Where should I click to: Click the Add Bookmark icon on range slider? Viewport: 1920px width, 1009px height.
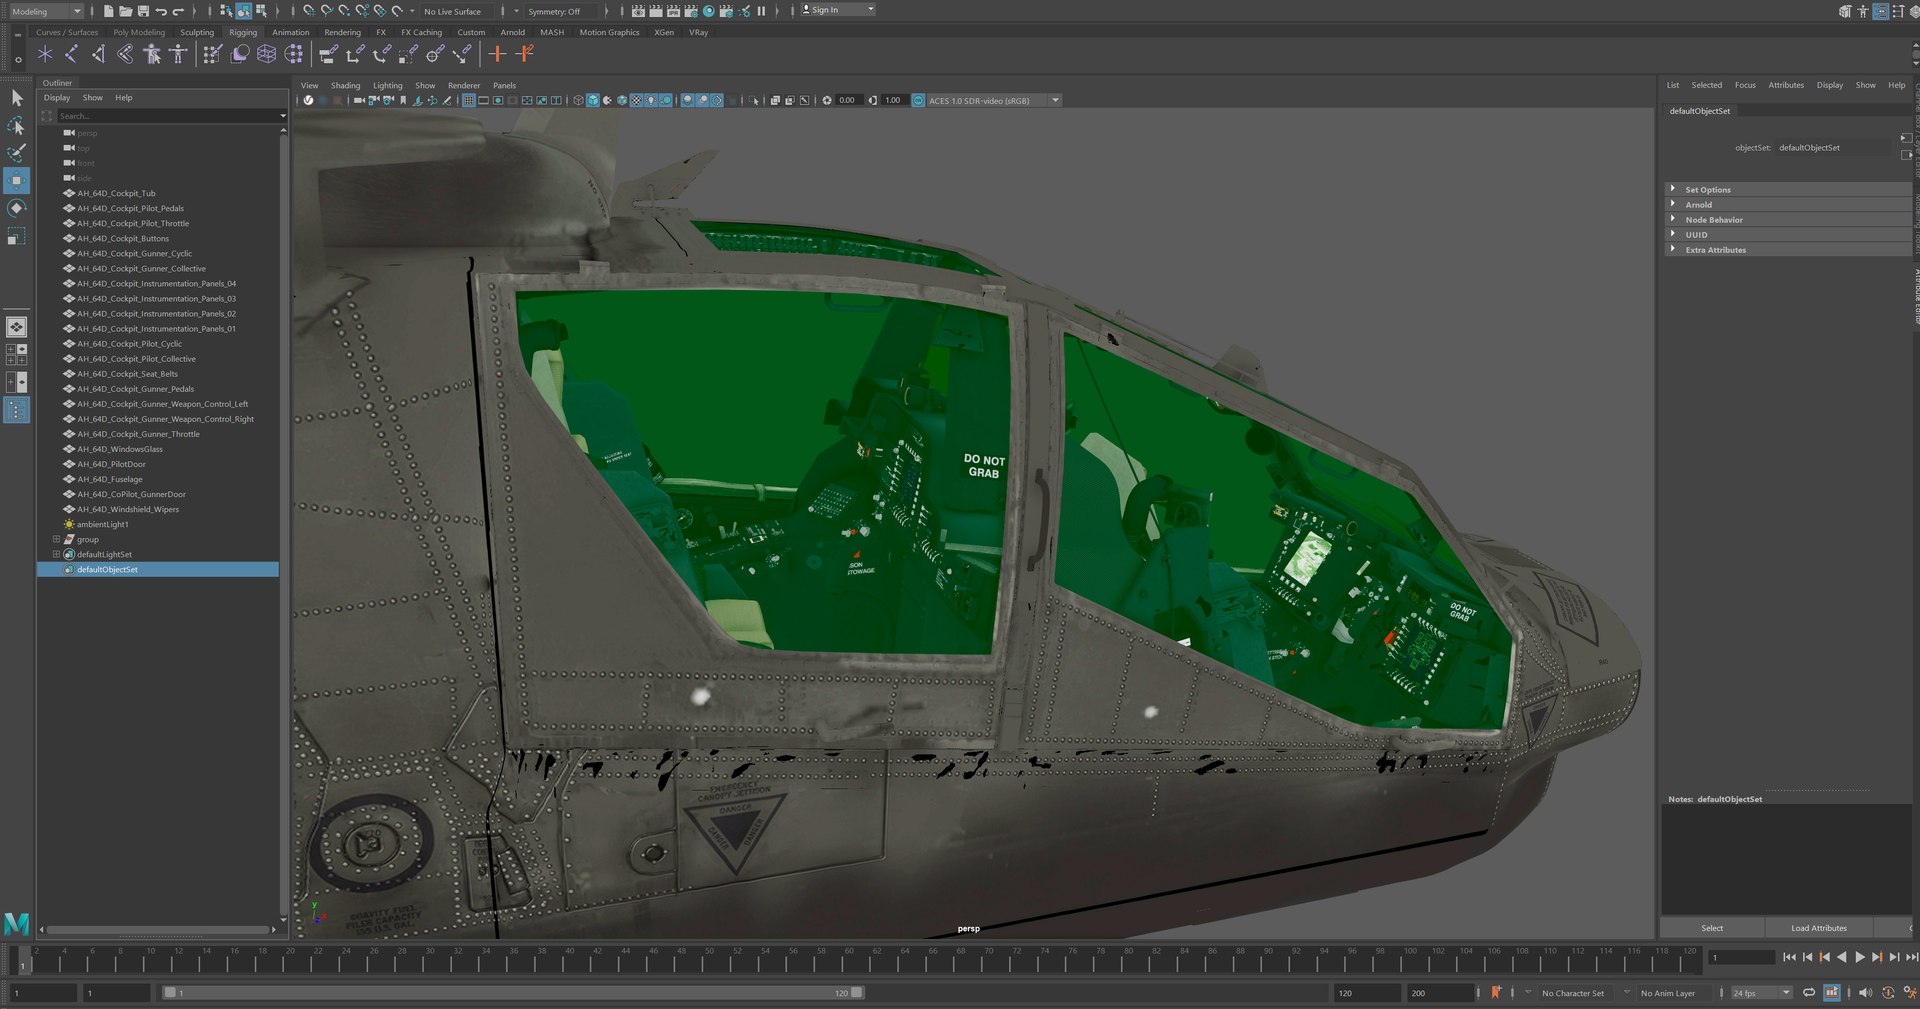(1496, 992)
